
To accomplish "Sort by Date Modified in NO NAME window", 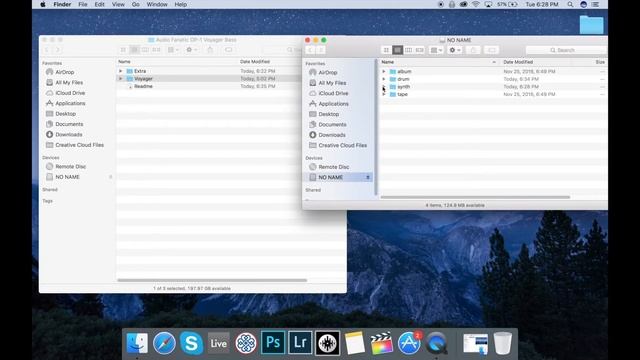I will [x=535, y=62].
